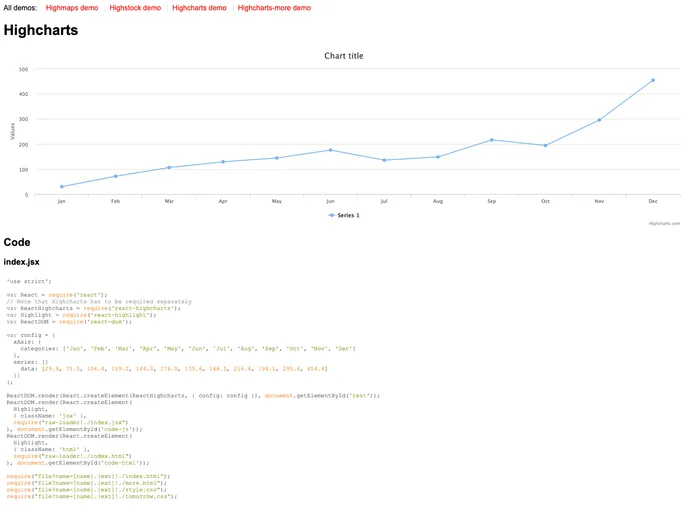Click the 200 y-axis label
Image resolution: width=688 pixels, height=512 pixels.
(24, 144)
